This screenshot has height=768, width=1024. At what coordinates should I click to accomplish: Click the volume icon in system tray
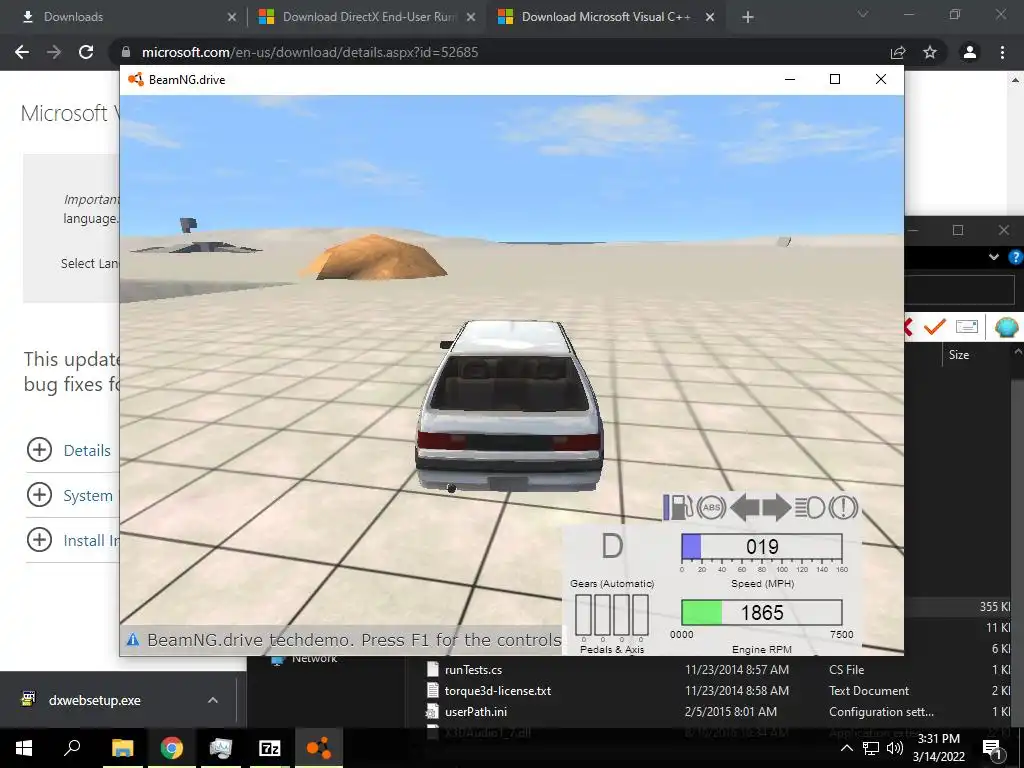click(895, 748)
